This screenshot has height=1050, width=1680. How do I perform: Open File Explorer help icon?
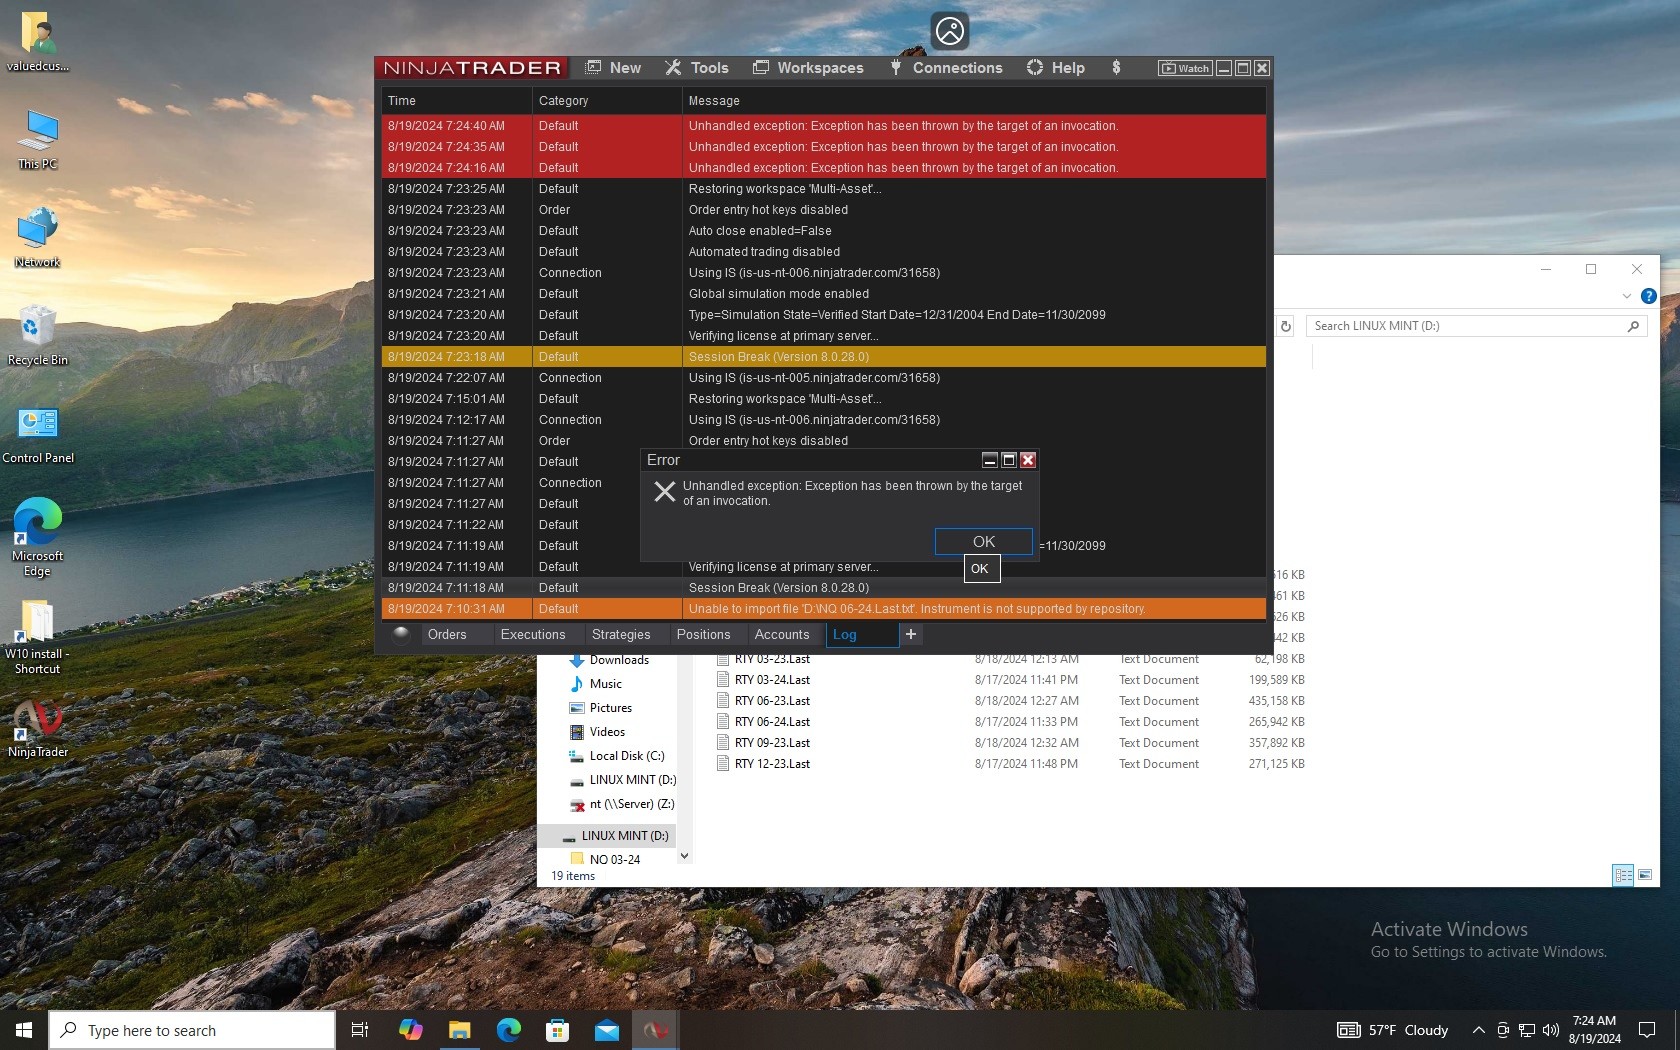[x=1649, y=296]
